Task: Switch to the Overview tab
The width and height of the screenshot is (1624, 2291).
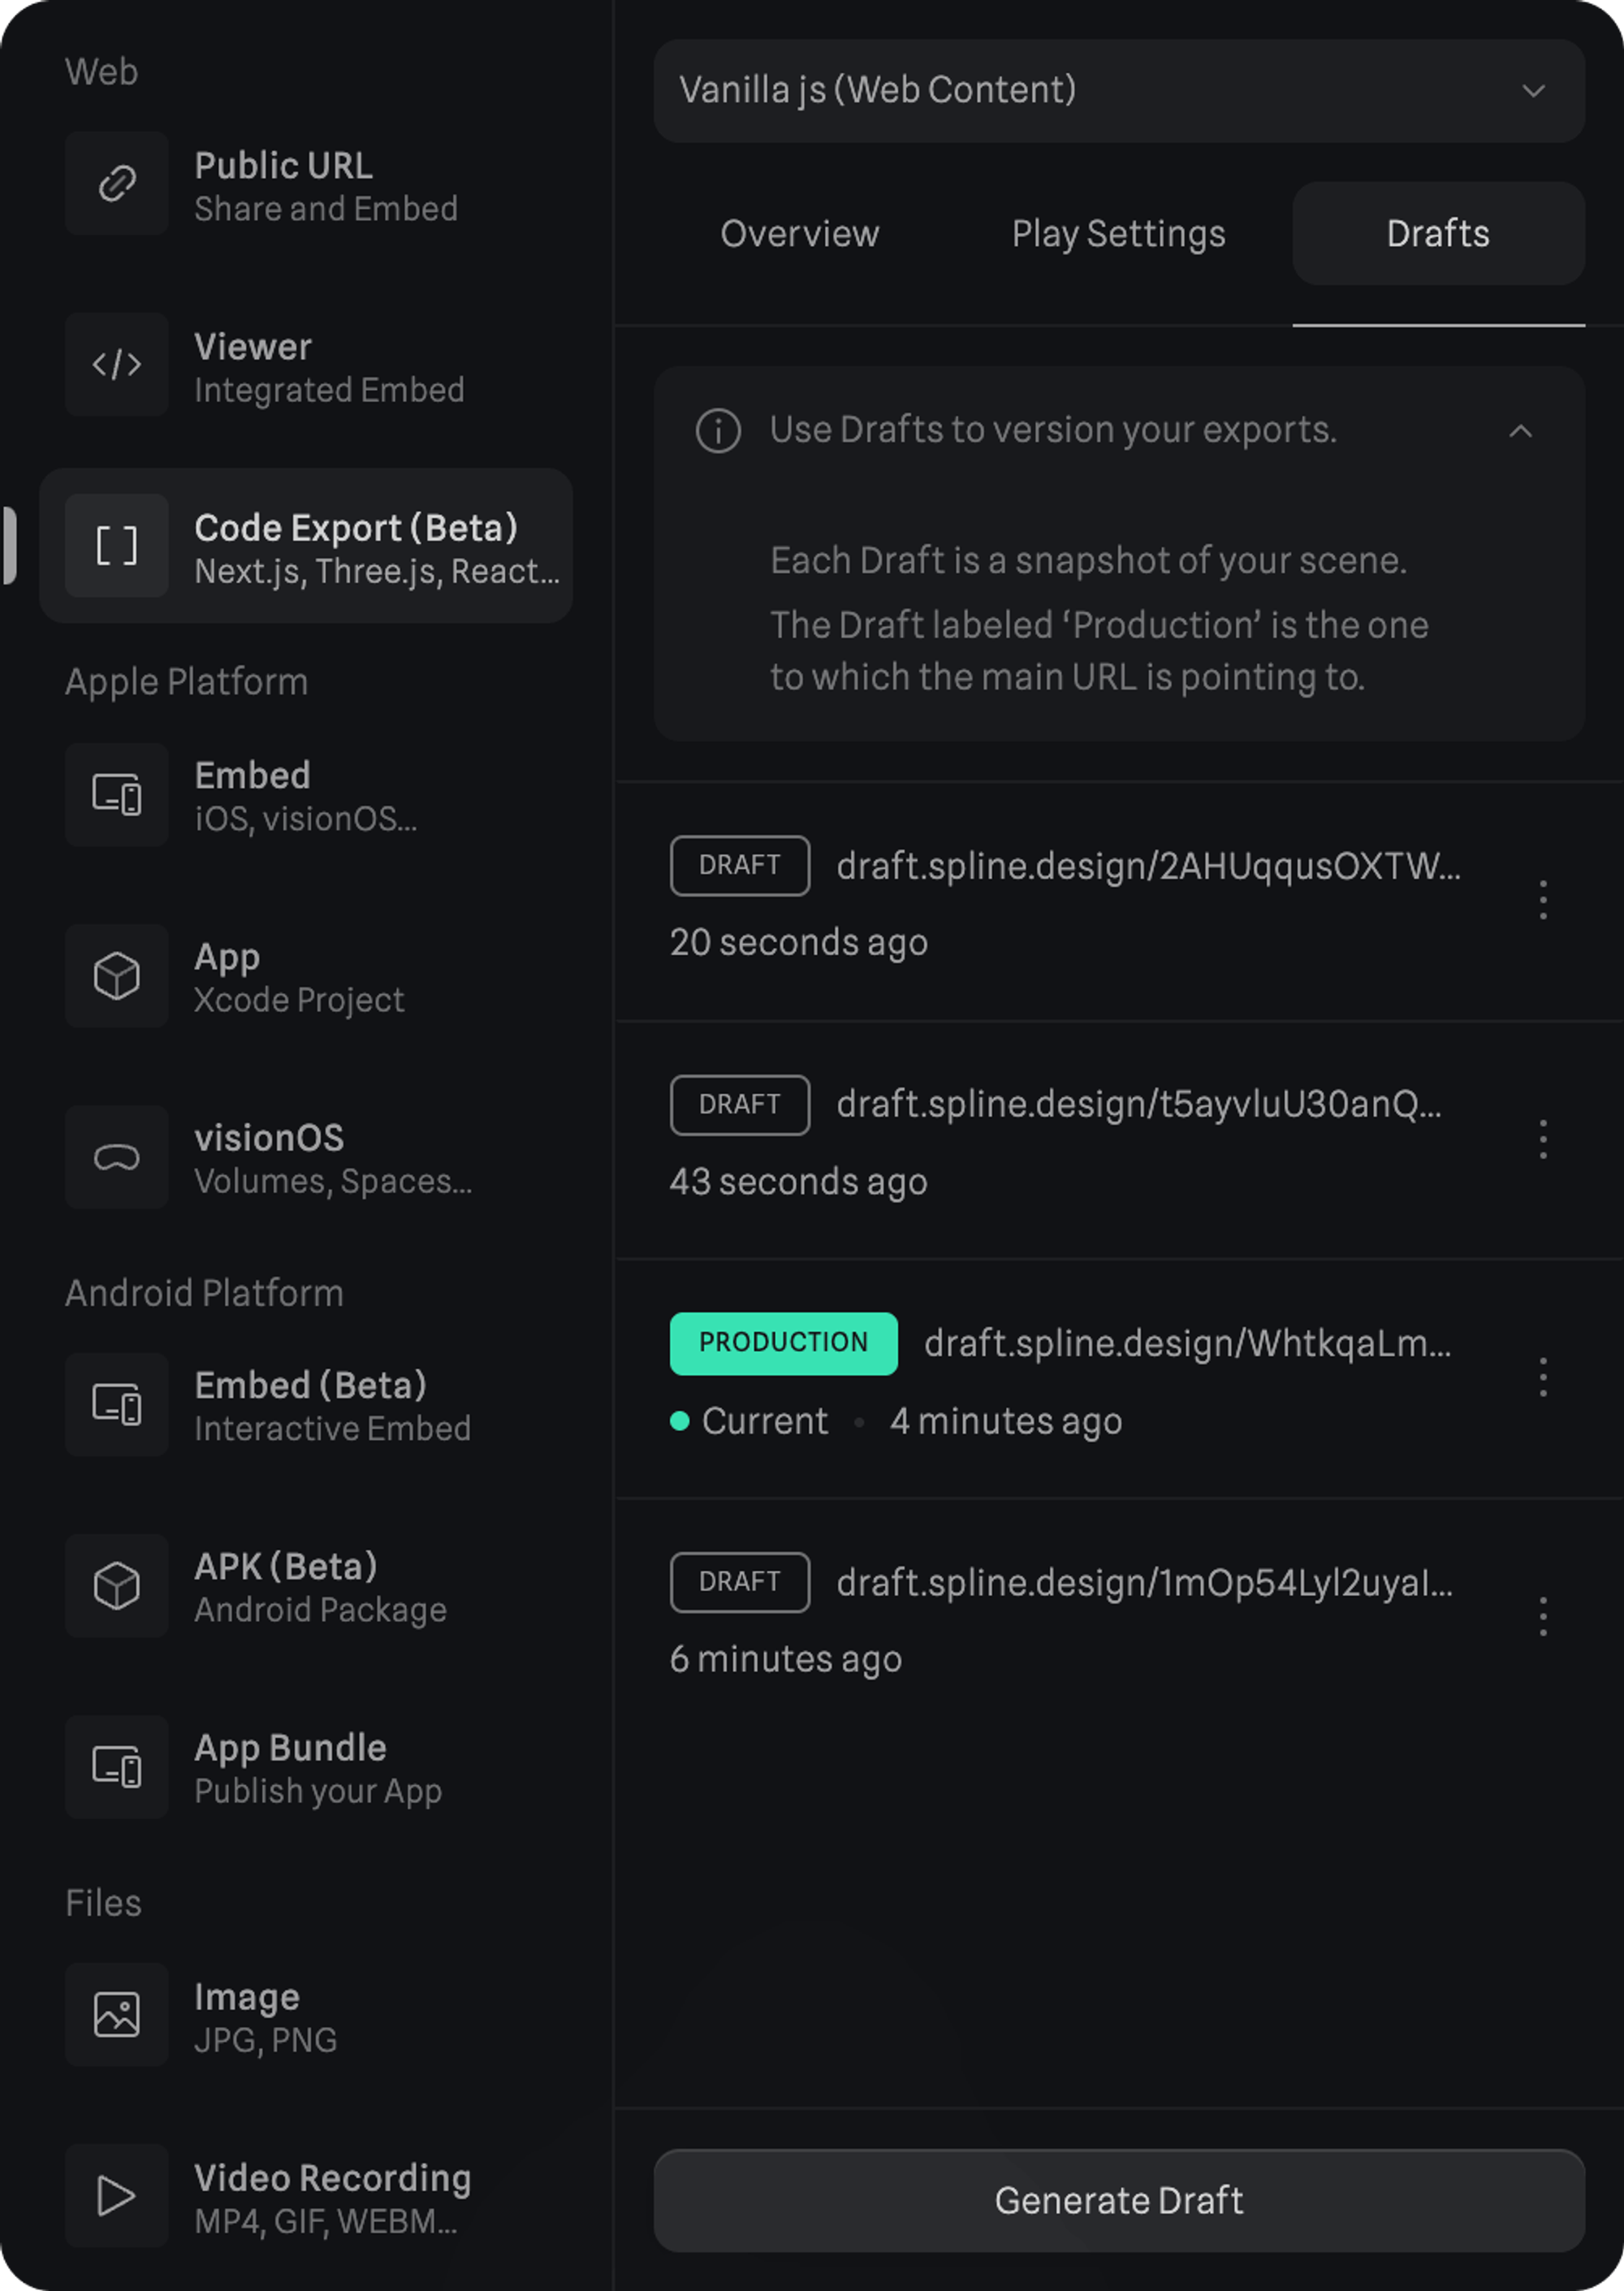Action: click(799, 234)
